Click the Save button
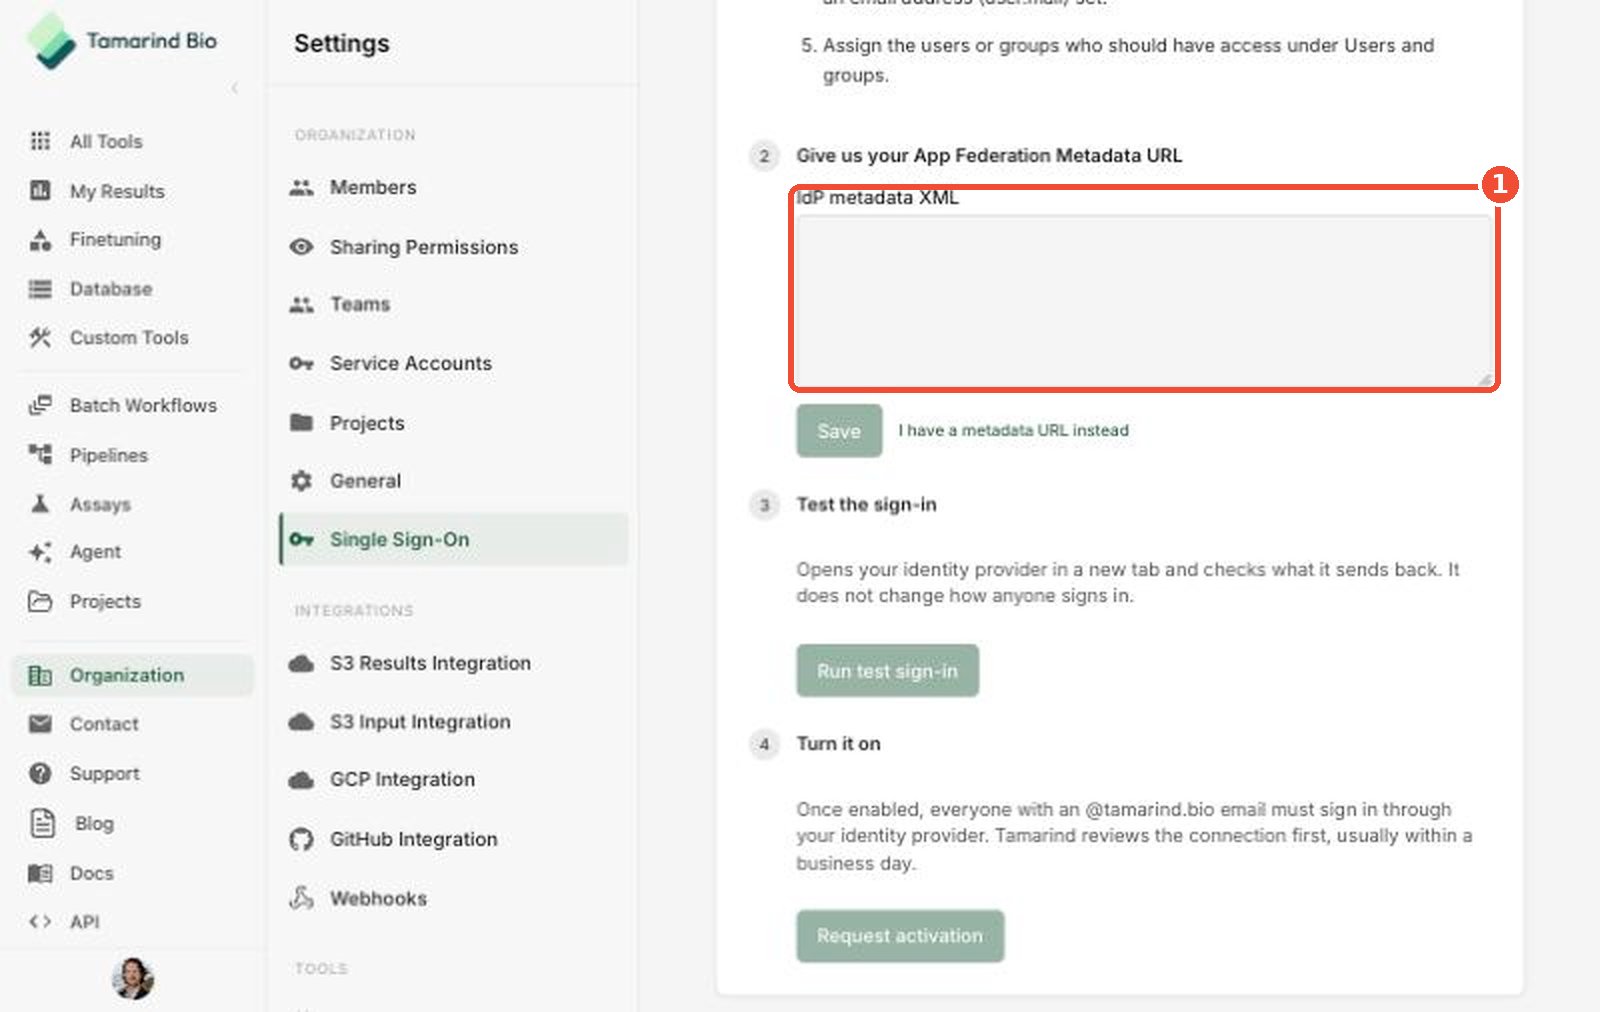 [839, 431]
